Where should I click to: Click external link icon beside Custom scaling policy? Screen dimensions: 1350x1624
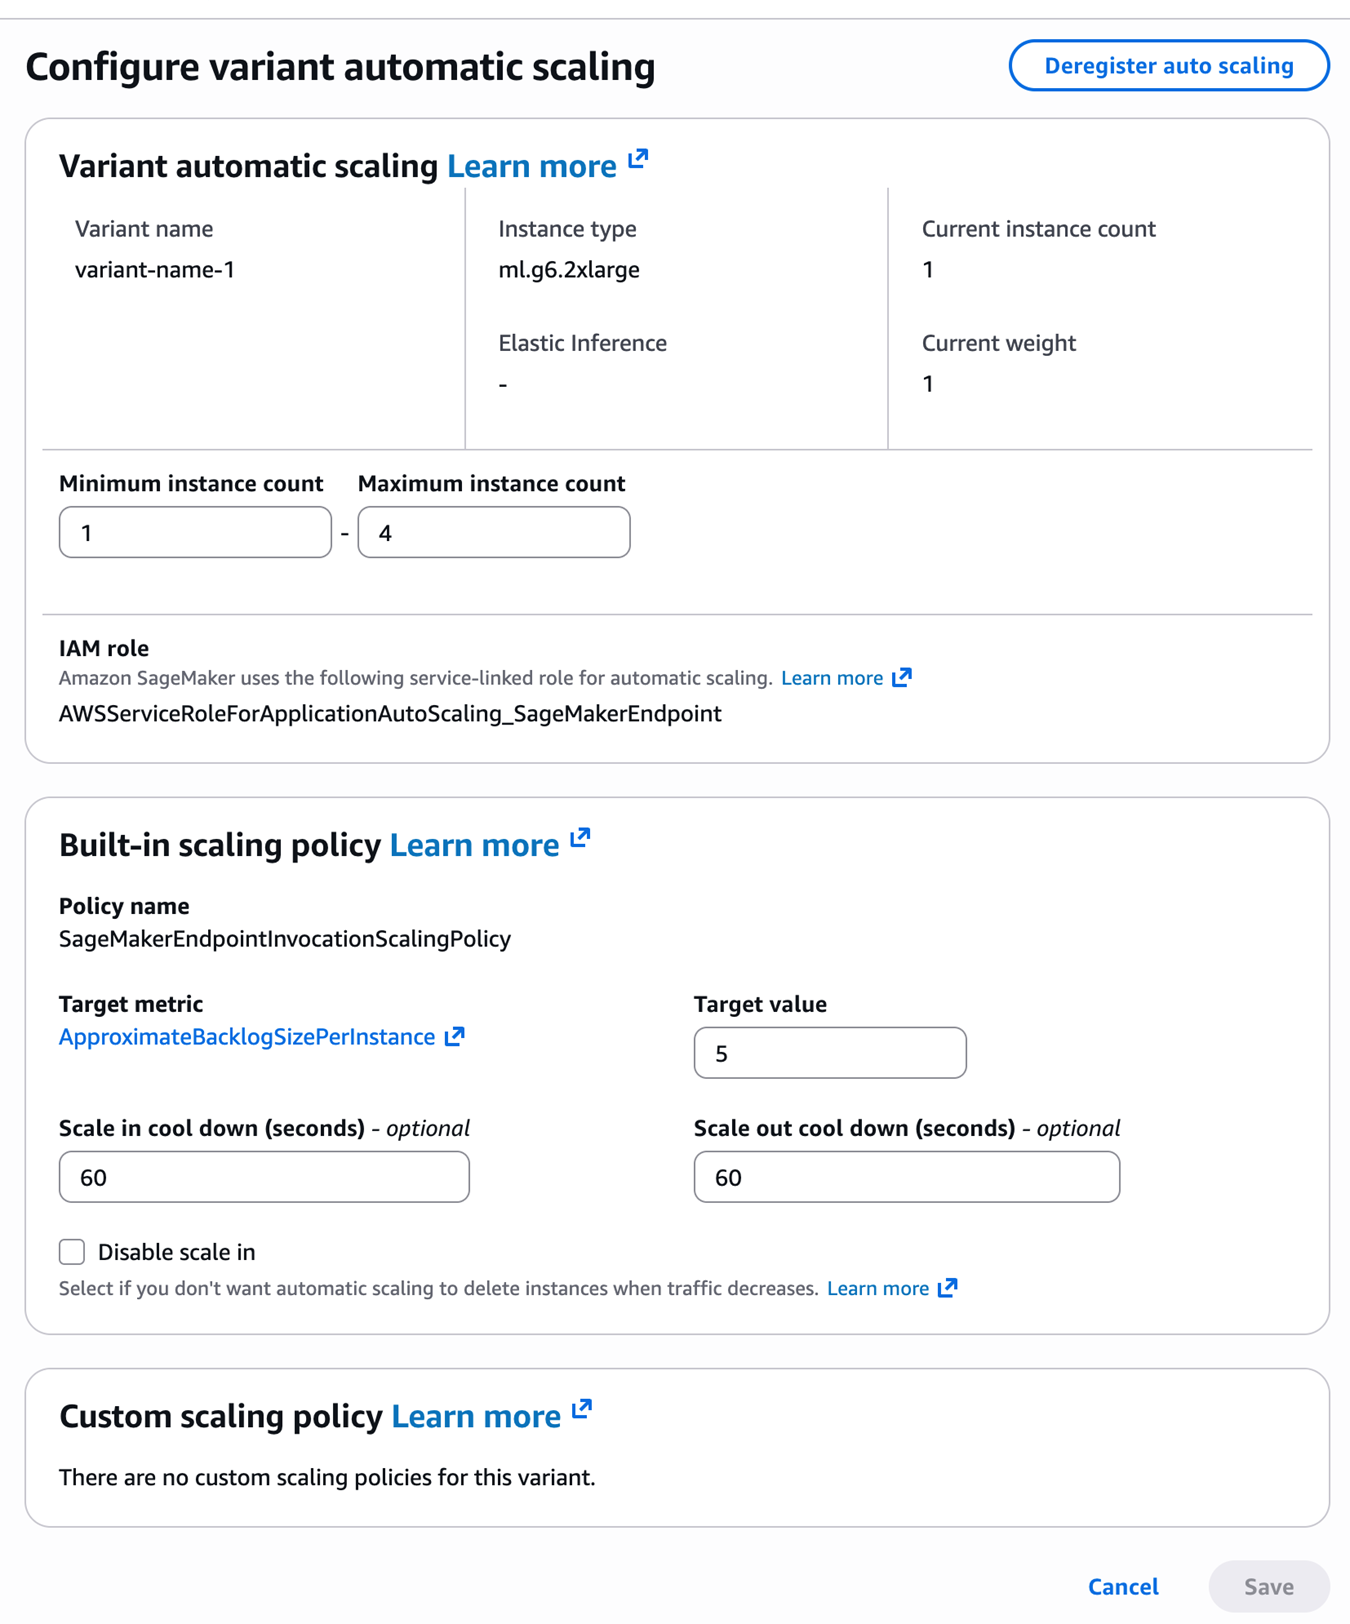click(x=582, y=1410)
